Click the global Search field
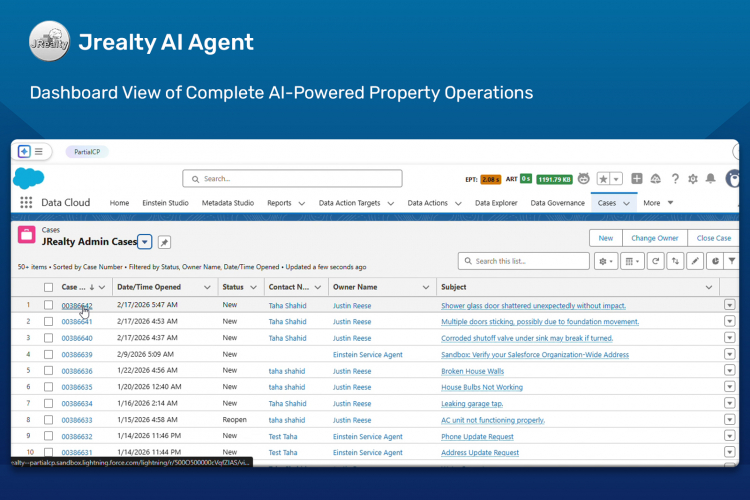 [292, 178]
